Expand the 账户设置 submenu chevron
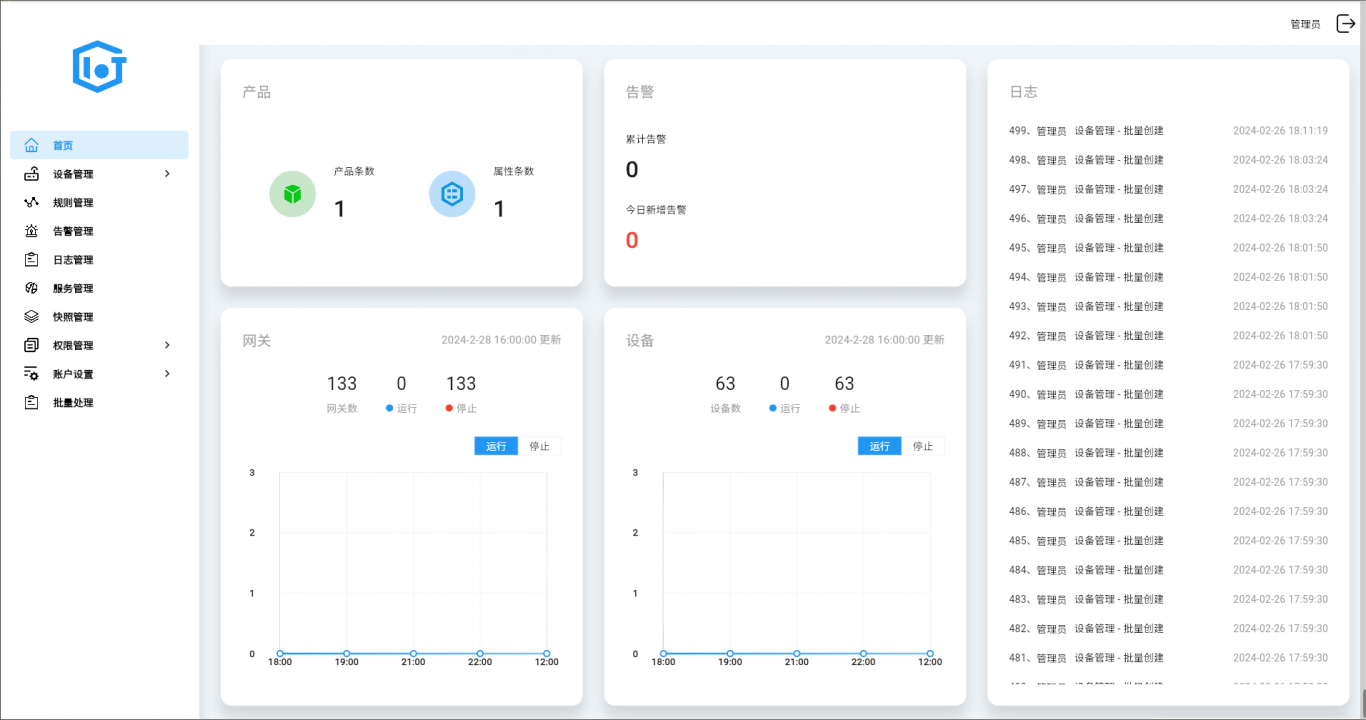Image resolution: width=1366 pixels, height=720 pixels. pos(167,374)
